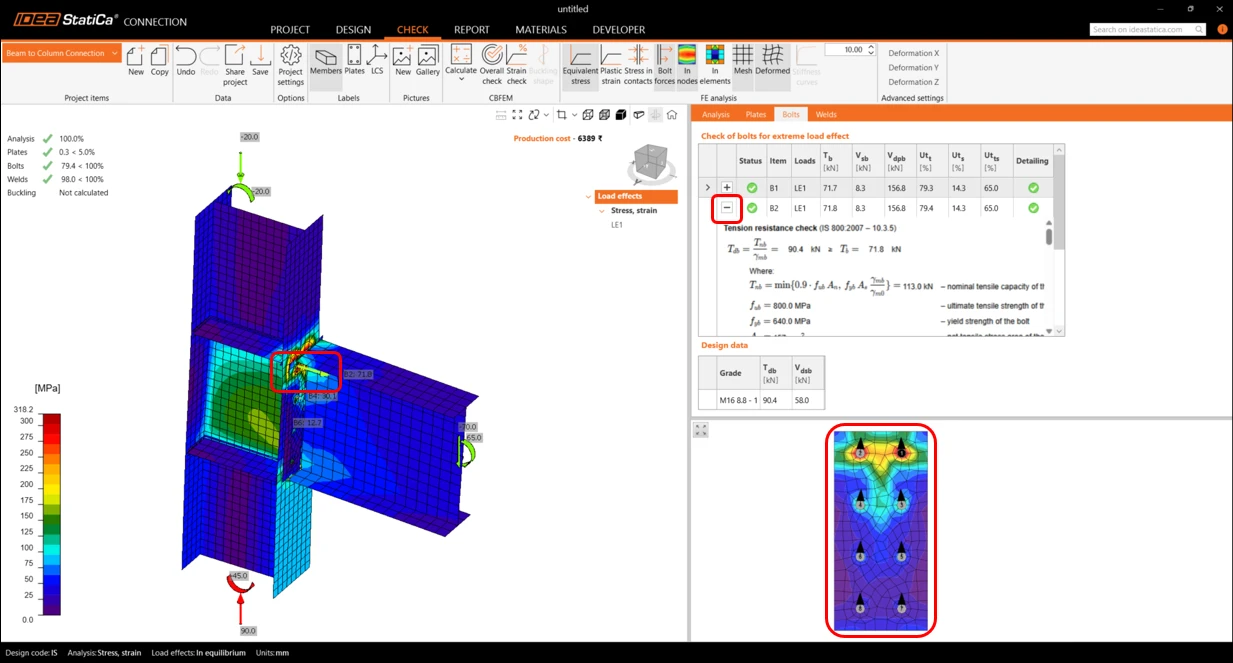Show LCS labels
1233x663 pixels.
point(377,60)
